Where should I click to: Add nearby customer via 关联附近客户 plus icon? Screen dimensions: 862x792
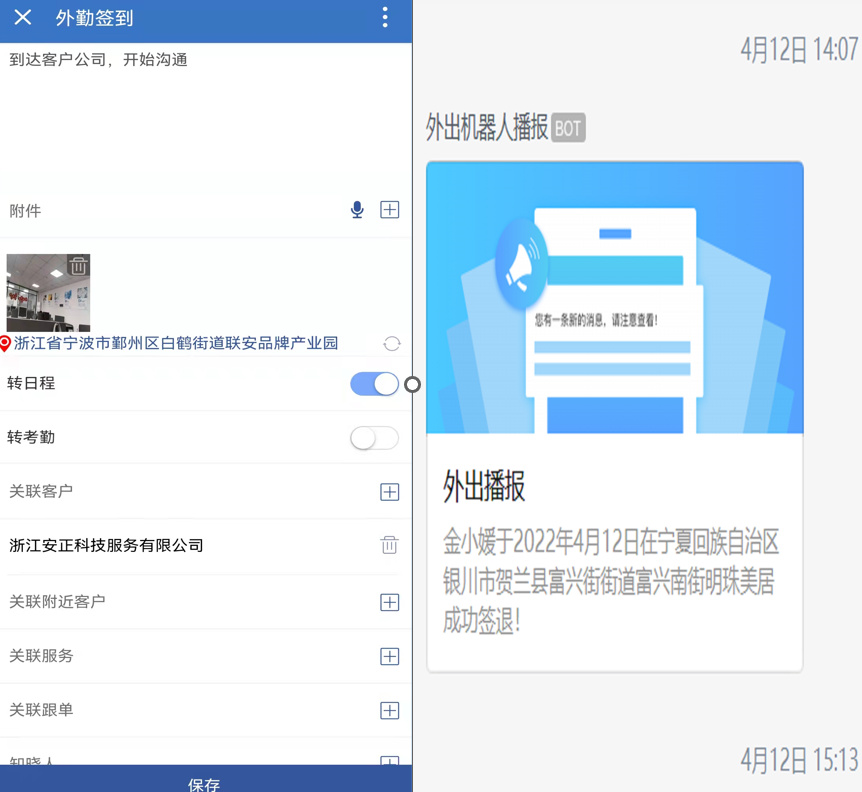click(390, 602)
